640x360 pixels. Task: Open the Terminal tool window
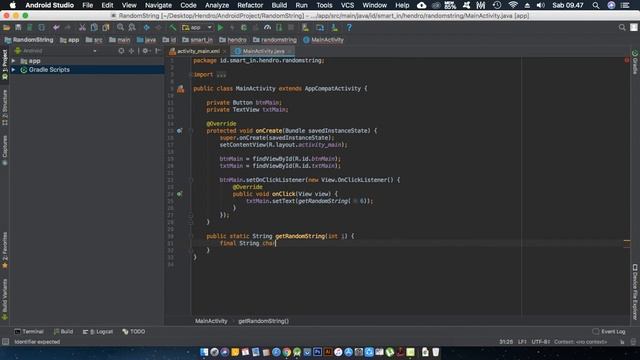pos(29,331)
